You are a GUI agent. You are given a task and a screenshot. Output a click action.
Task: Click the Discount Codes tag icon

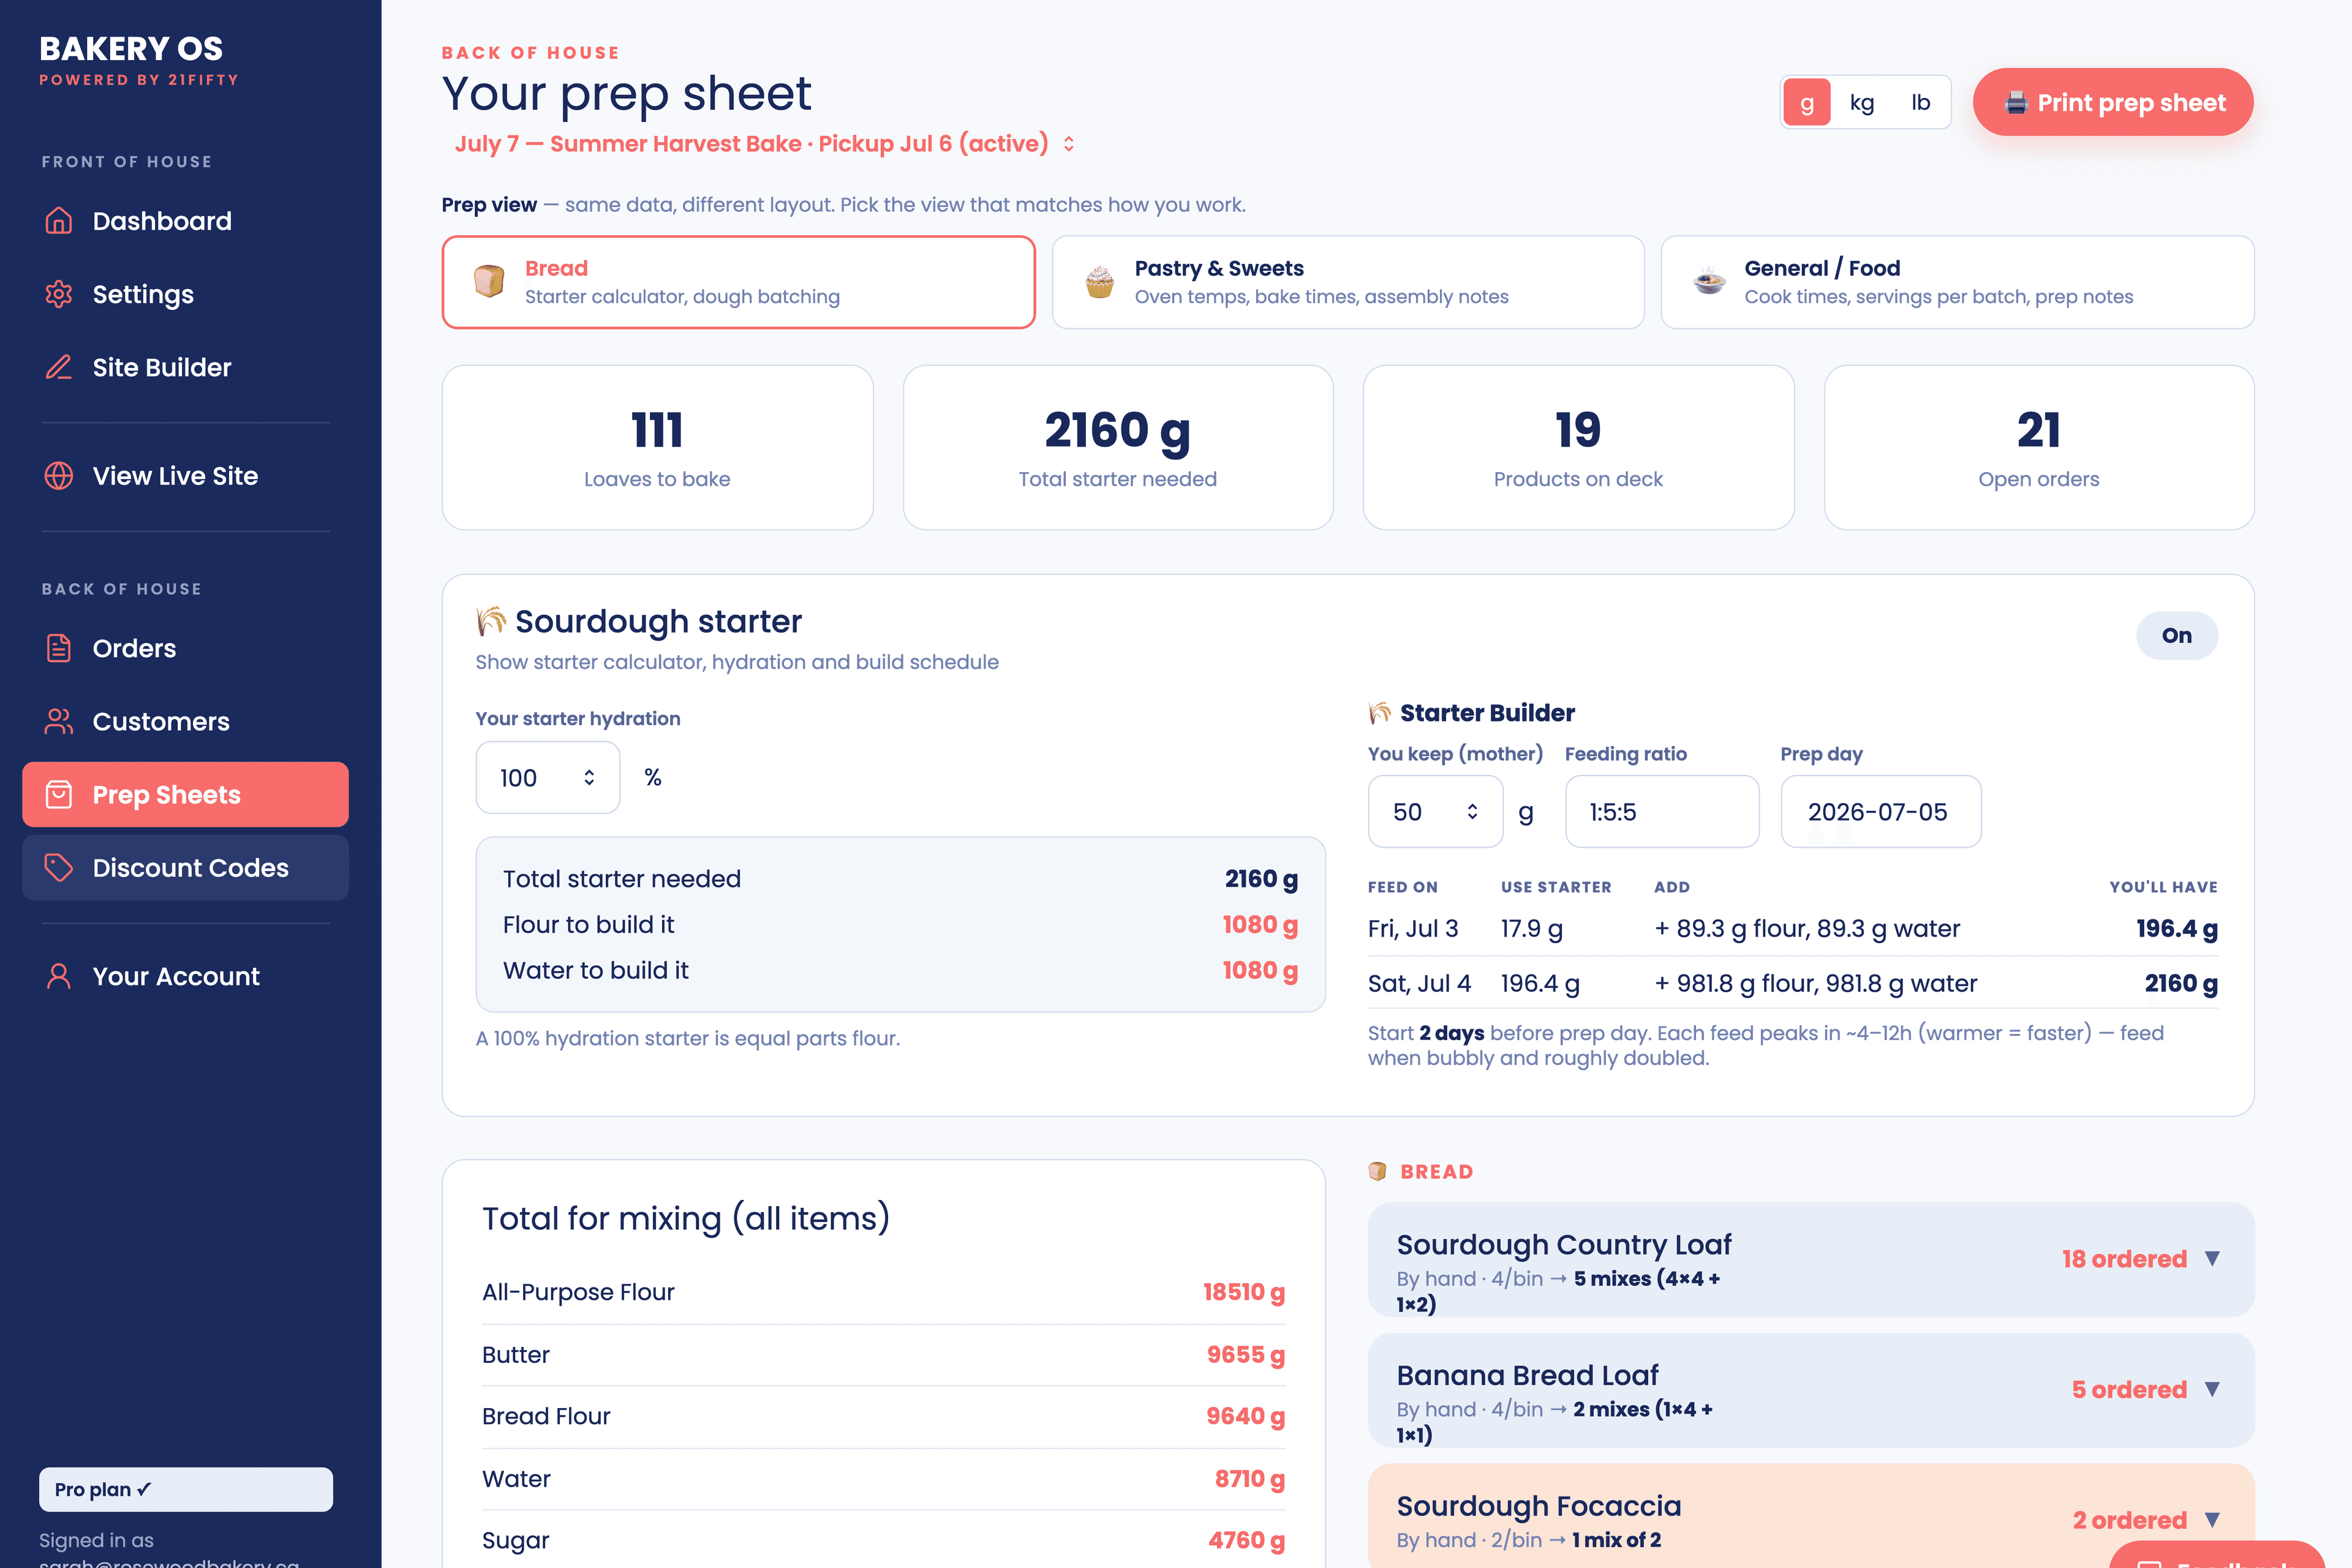click(59, 868)
